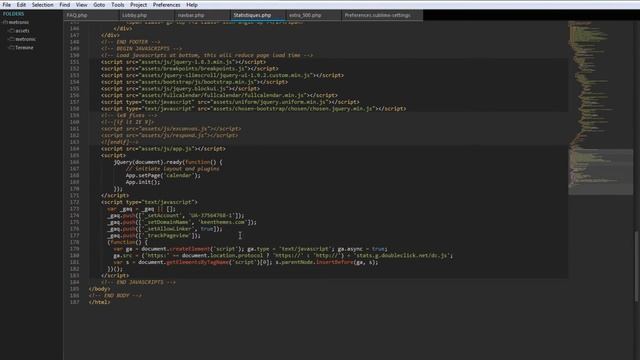Click the END FOOTER comment line
This screenshot has height=360, width=640.
tap(131, 42)
